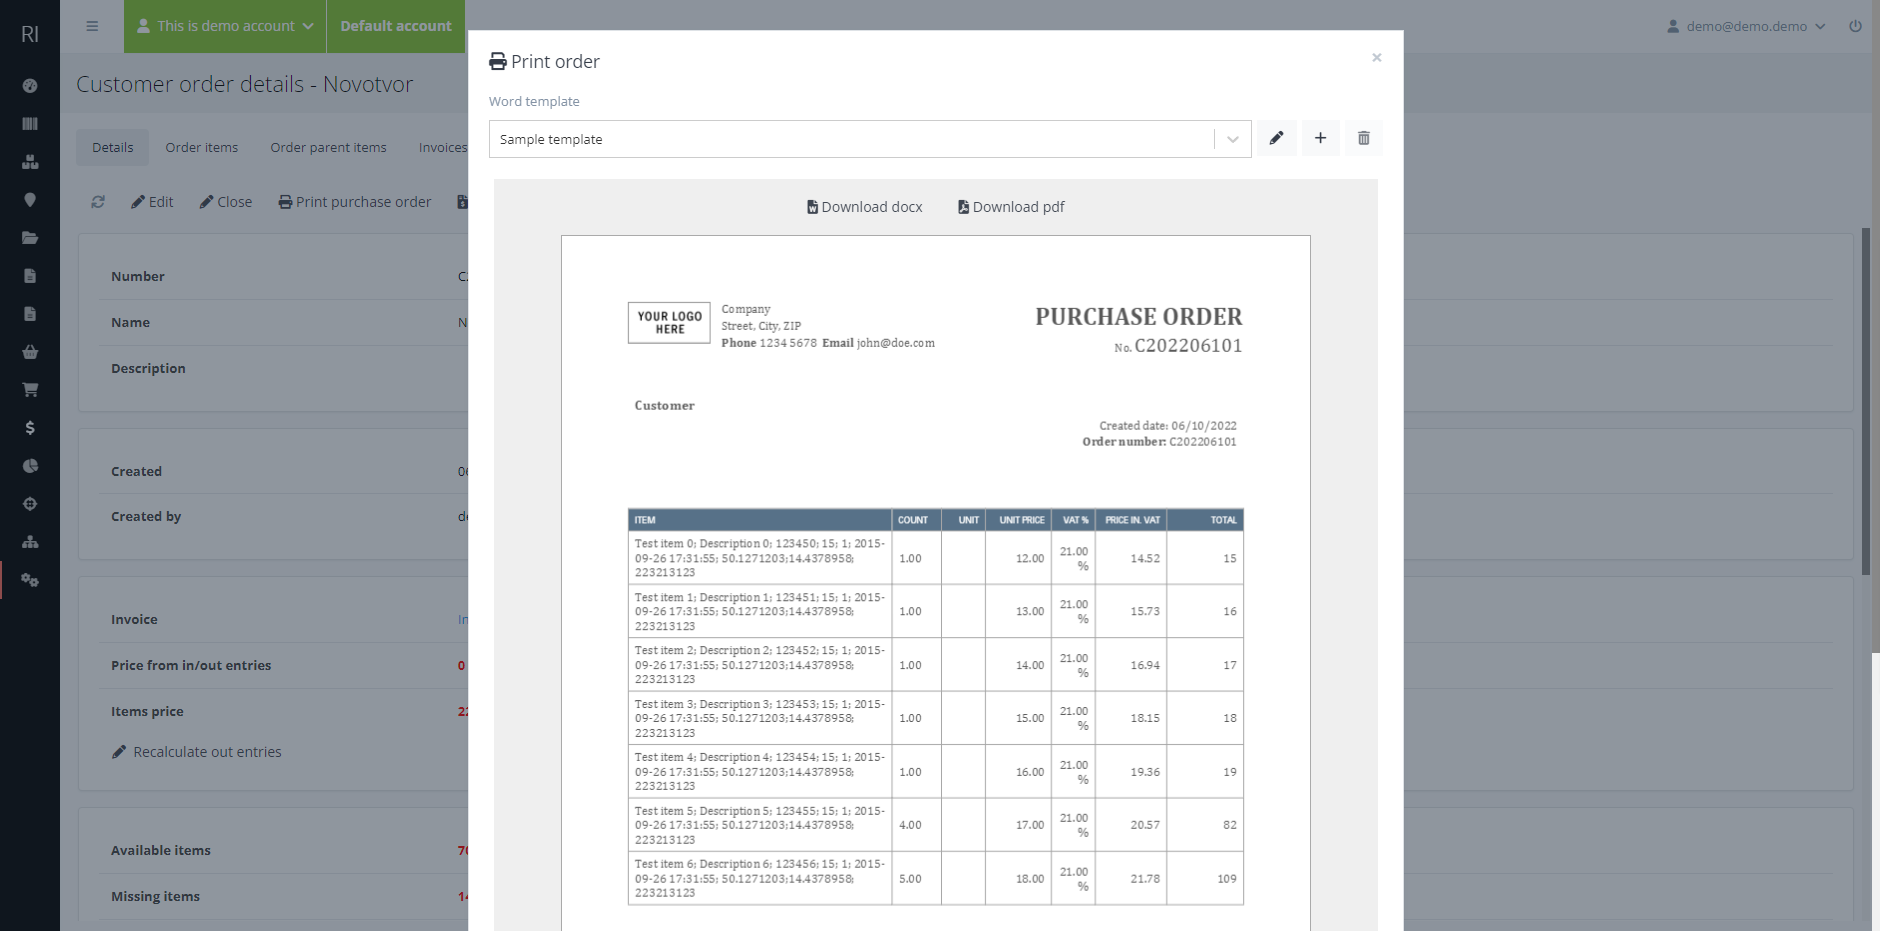Open the settings gears sidebar icon
Image resolution: width=1880 pixels, height=931 pixels.
click(30, 580)
